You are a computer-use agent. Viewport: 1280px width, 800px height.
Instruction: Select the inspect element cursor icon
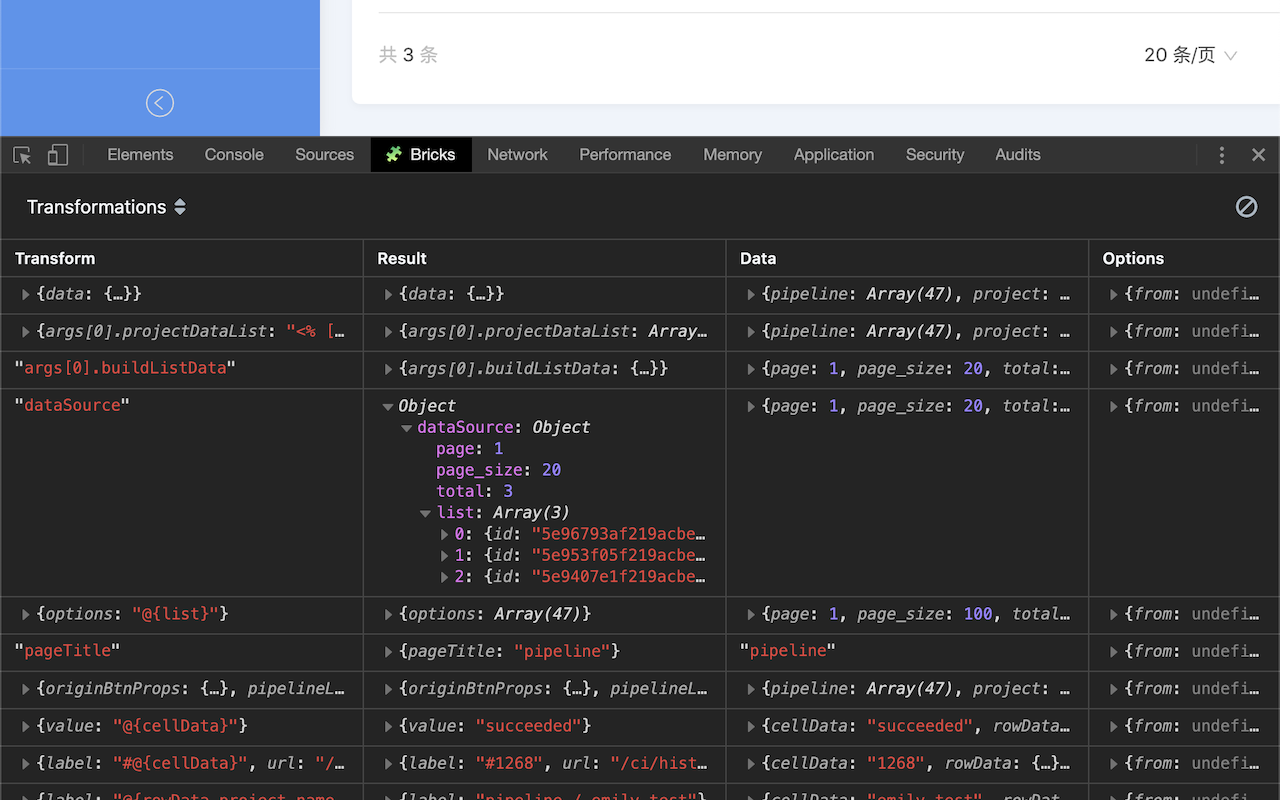(21, 155)
